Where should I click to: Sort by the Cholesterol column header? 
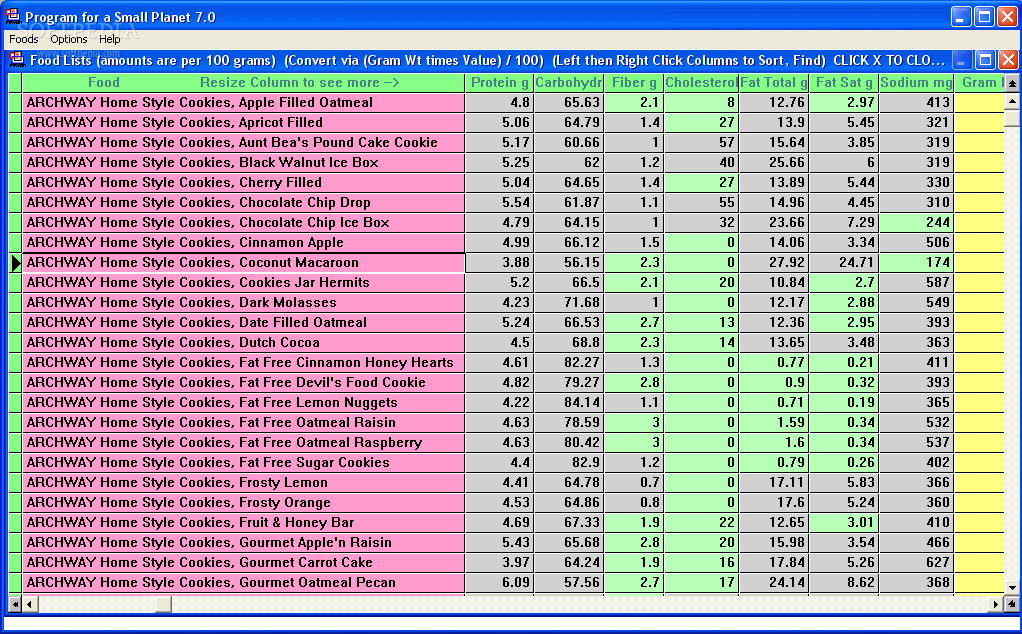point(701,83)
